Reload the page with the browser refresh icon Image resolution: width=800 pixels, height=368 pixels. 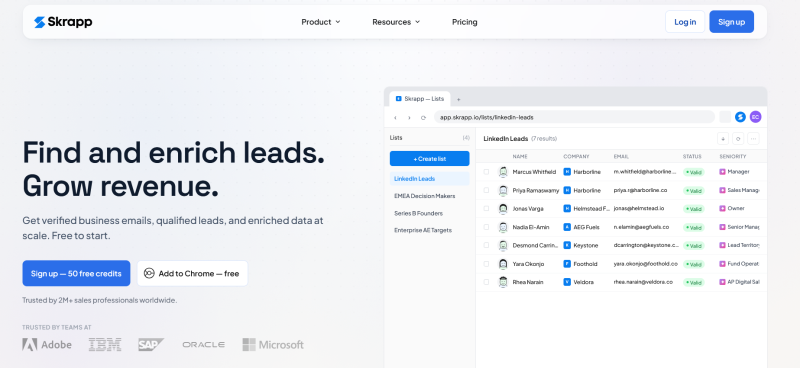(423, 117)
